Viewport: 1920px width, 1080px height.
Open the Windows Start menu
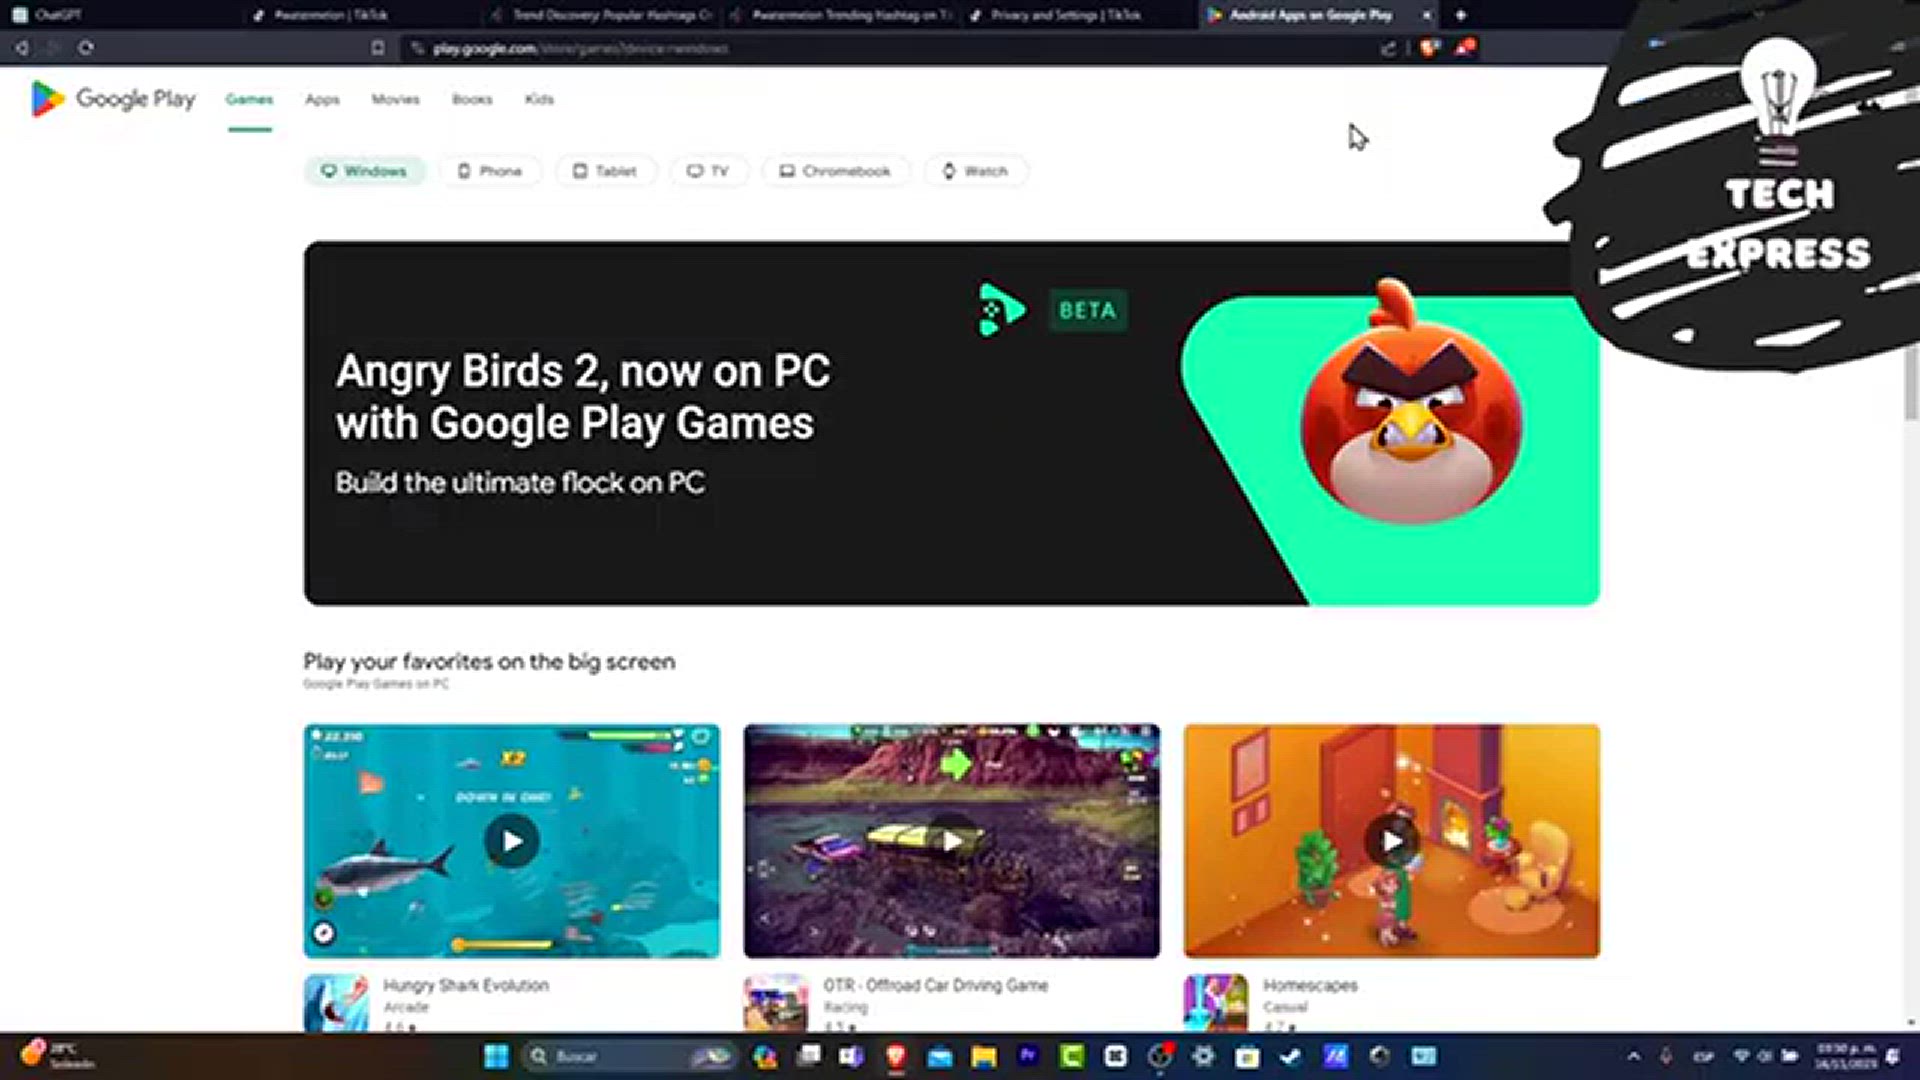click(496, 1056)
